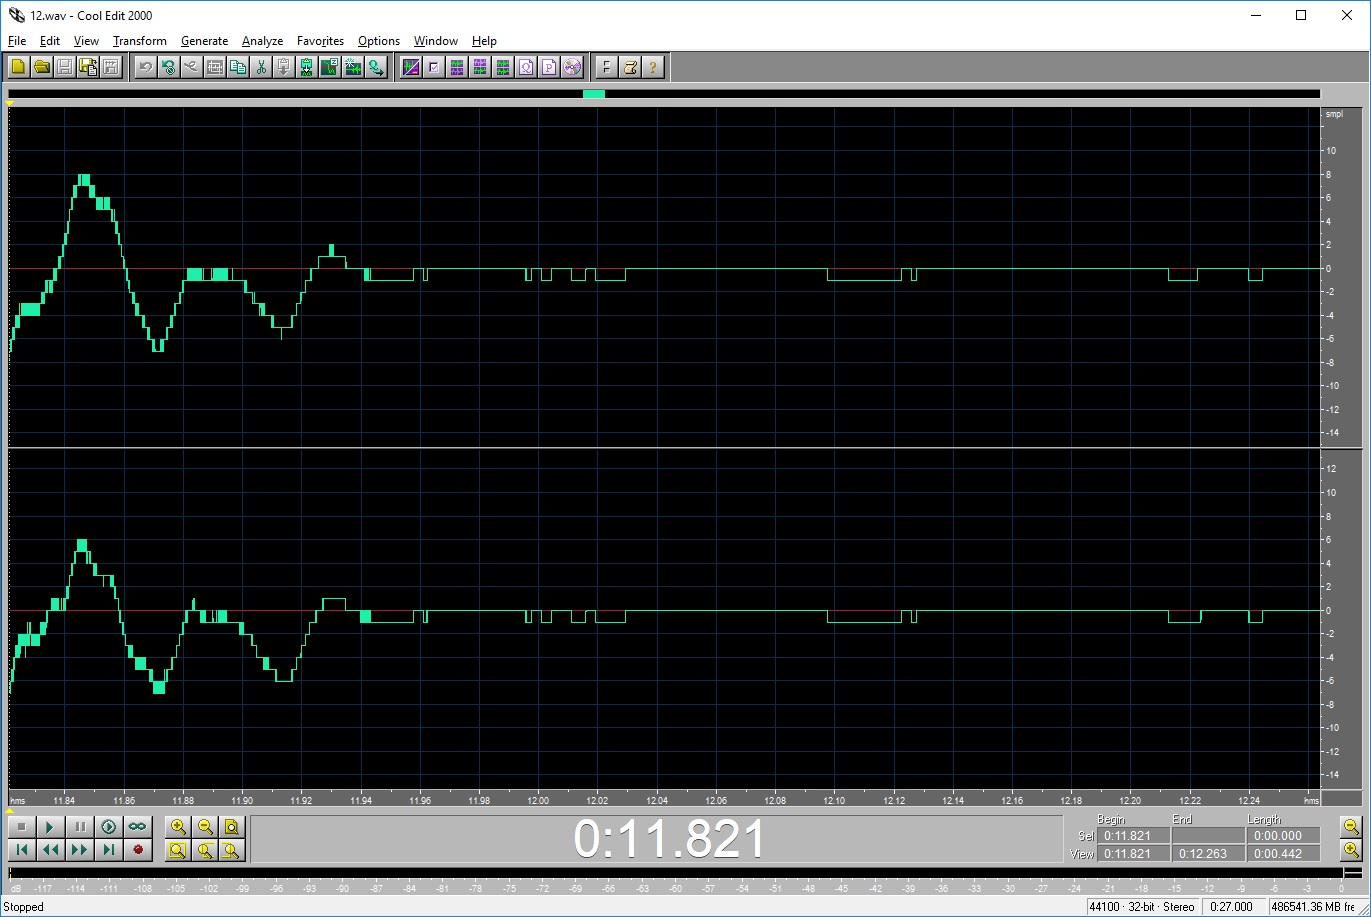Click the Stopped status text
This screenshot has width=1371, height=917.
(x=24, y=907)
